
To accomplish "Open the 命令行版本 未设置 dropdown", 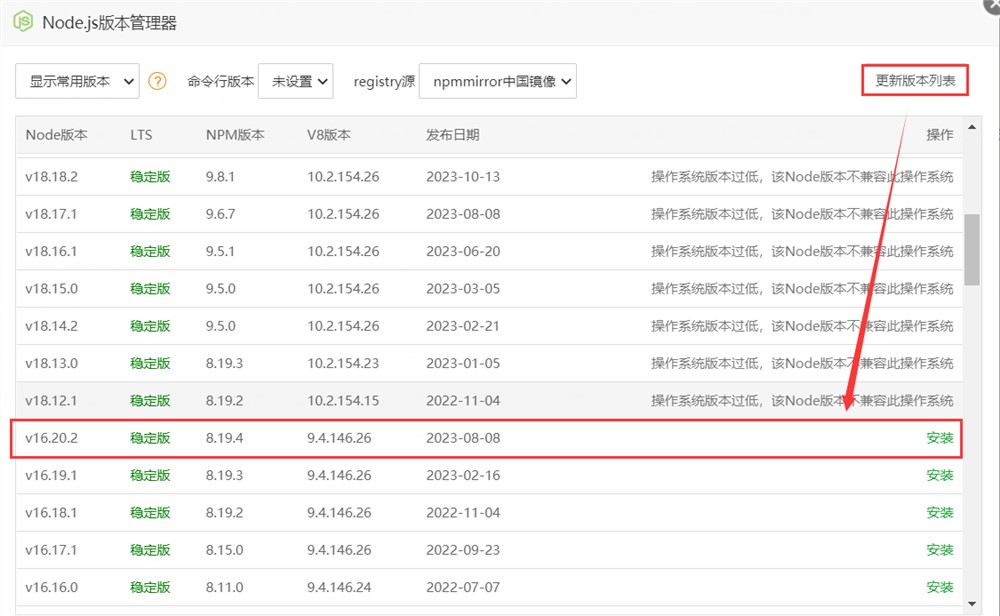I will click(295, 81).
